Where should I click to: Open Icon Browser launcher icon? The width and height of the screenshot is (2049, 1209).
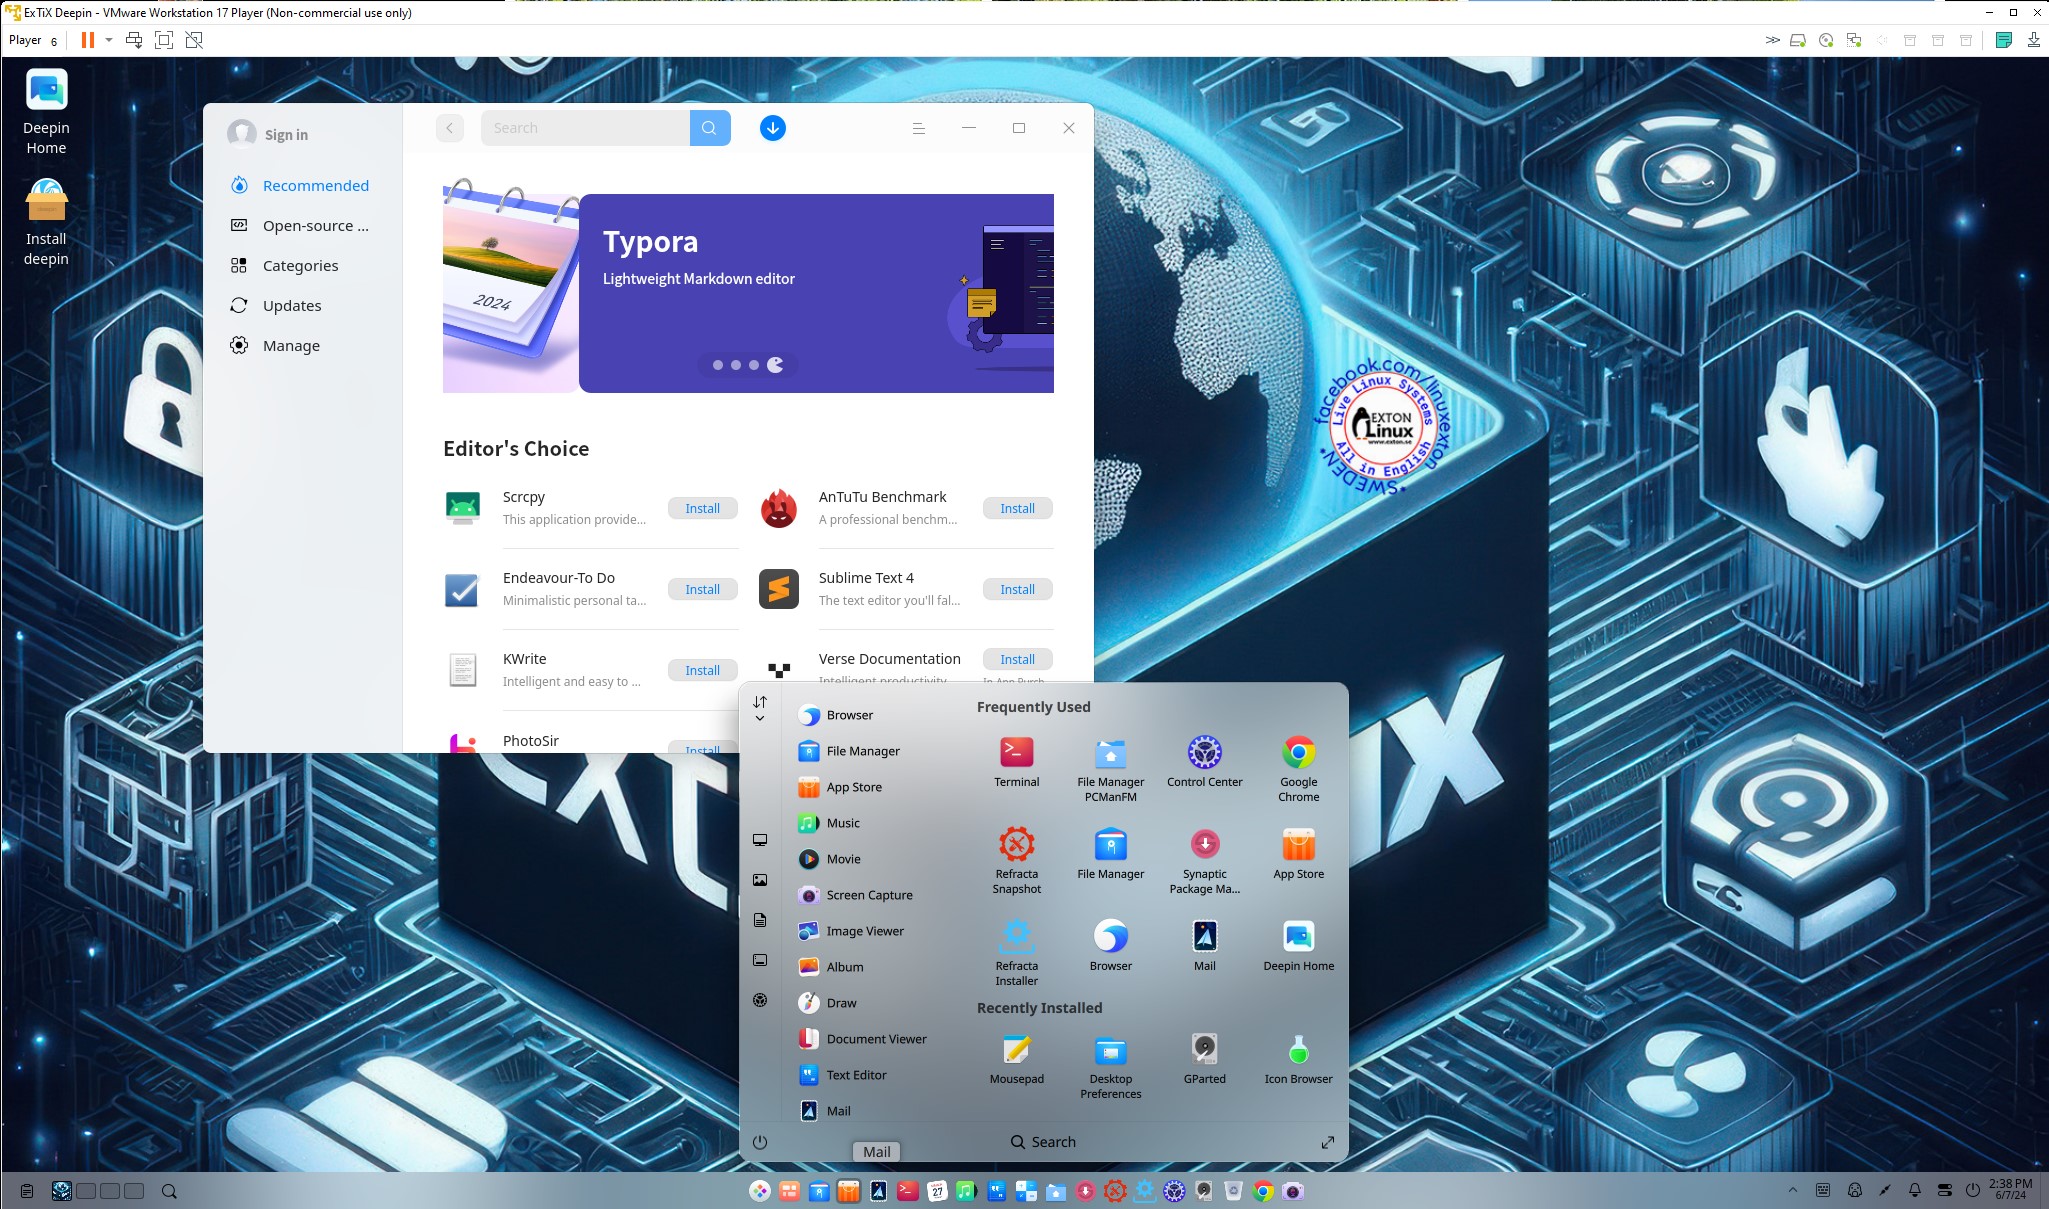pyautogui.click(x=1298, y=1058)
